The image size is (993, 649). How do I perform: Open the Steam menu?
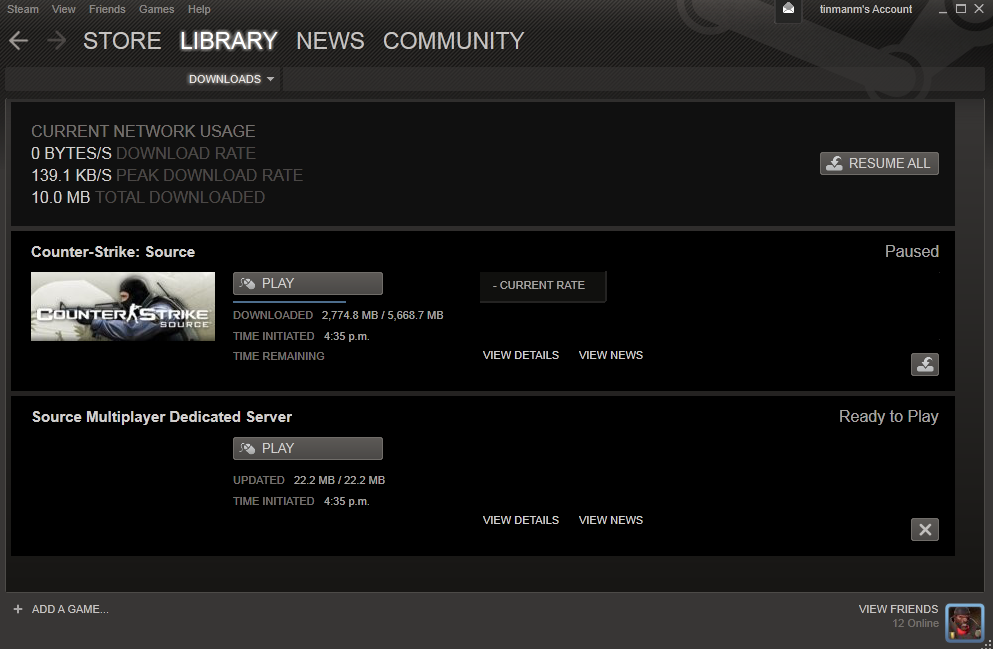pyautogui.click(x=23, y=9)
